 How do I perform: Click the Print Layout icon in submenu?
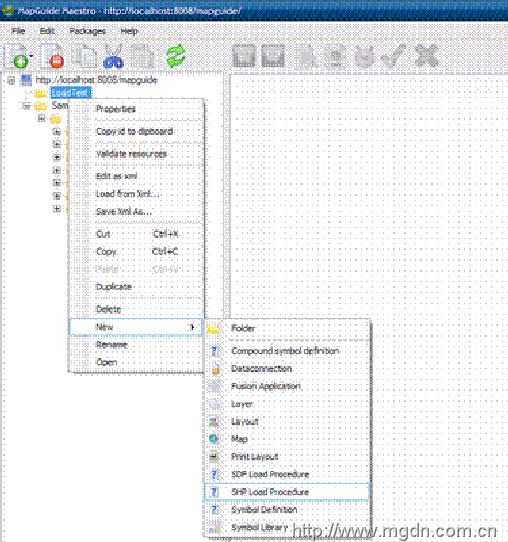(214, 457)
